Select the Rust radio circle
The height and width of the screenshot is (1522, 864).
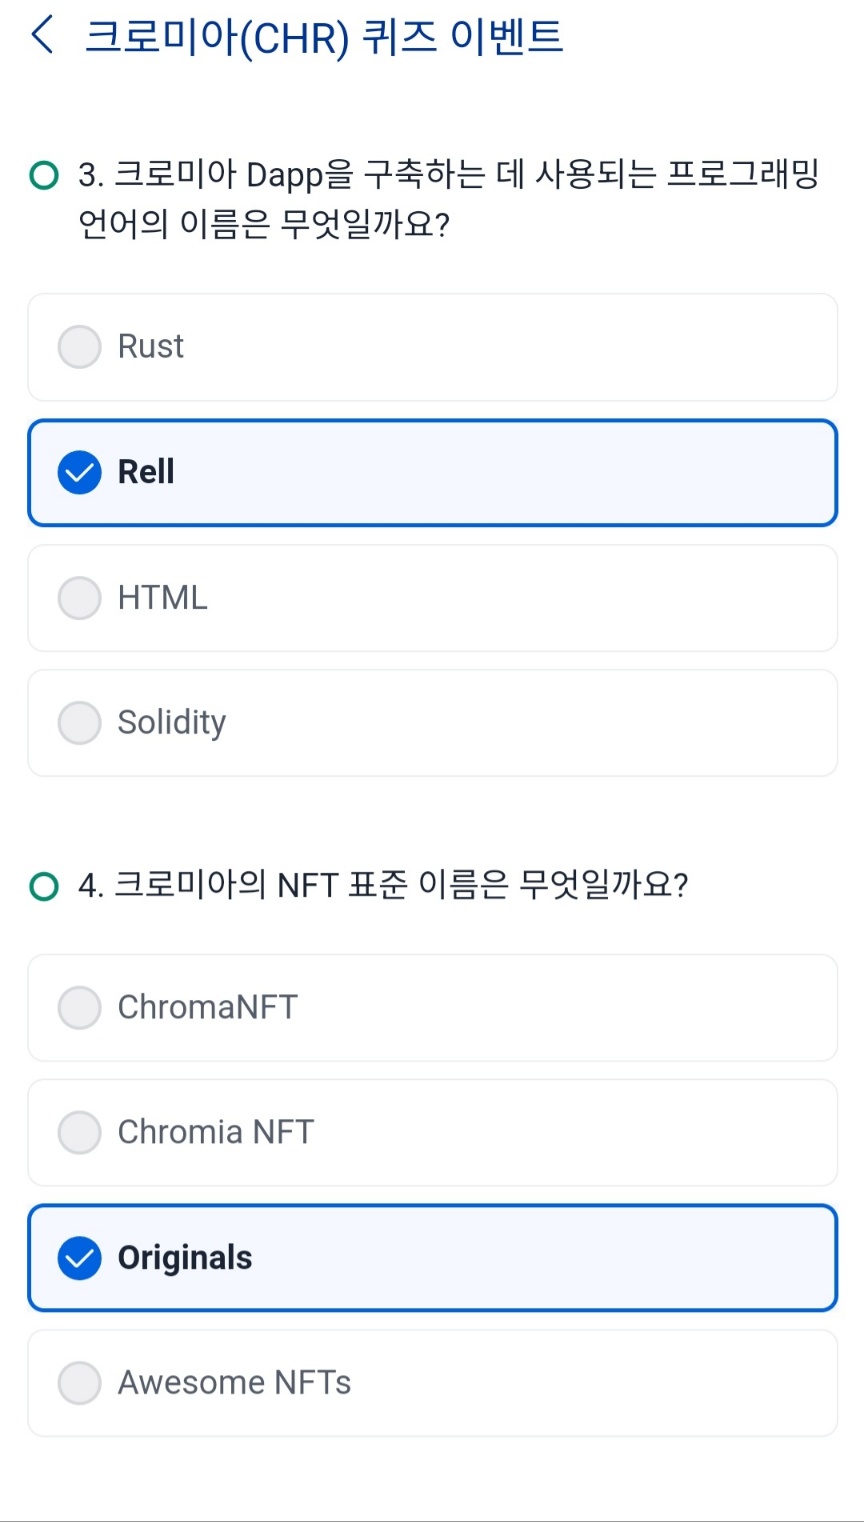pos(80,347)
